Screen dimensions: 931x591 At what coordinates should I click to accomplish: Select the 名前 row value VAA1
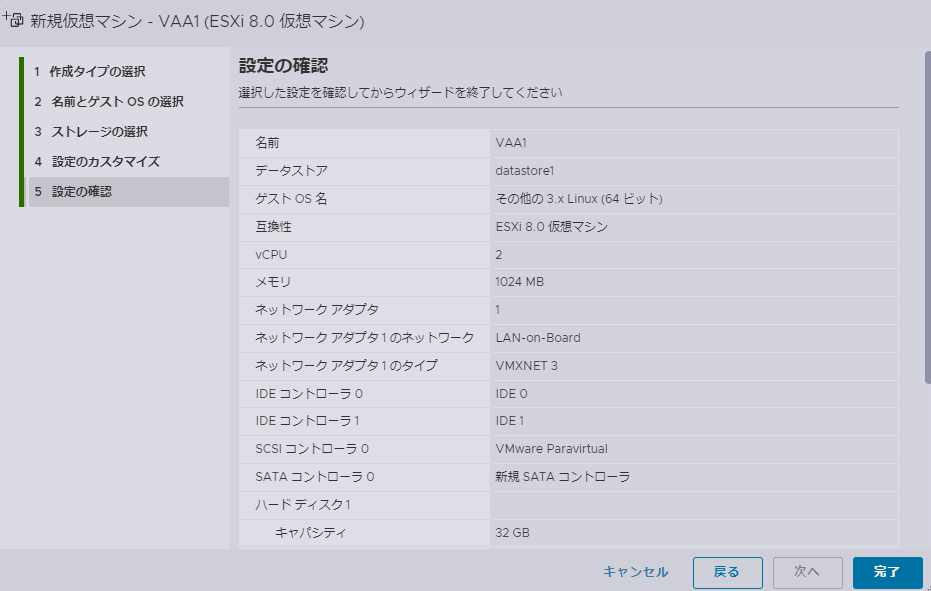511,143
